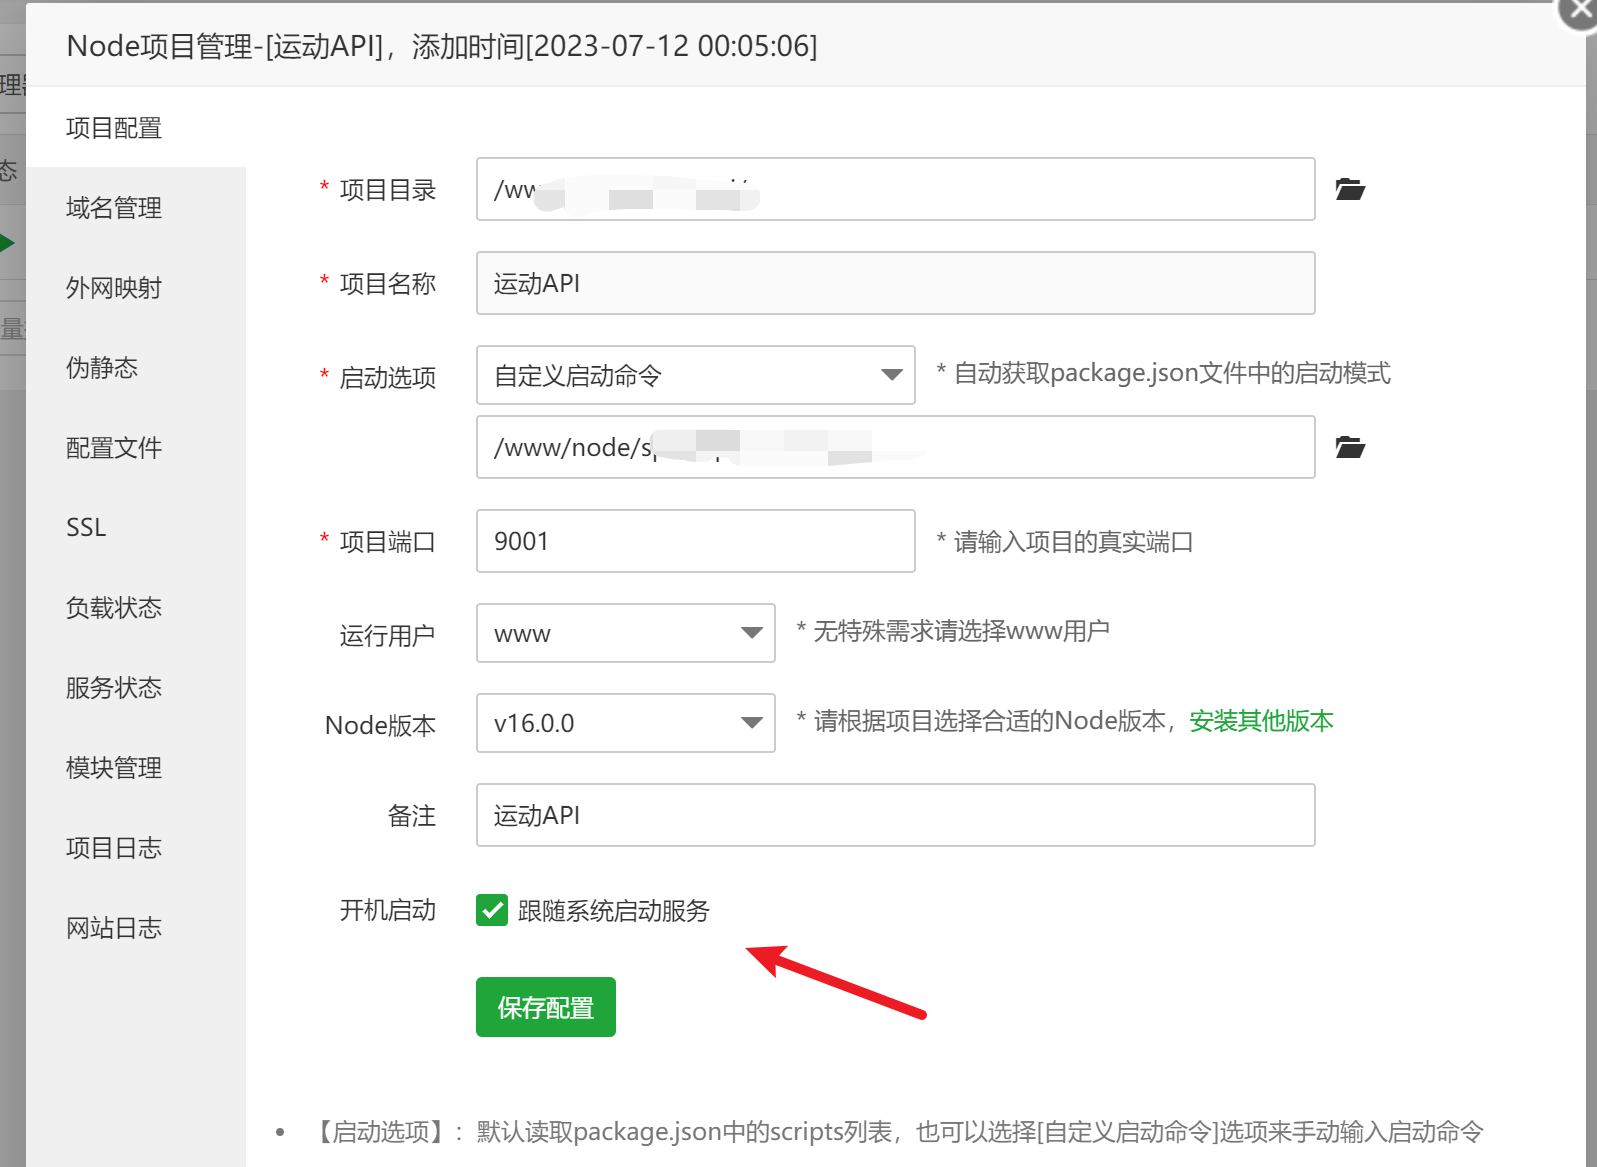Focus the 项目端口 field with 9001

point(696,541)
